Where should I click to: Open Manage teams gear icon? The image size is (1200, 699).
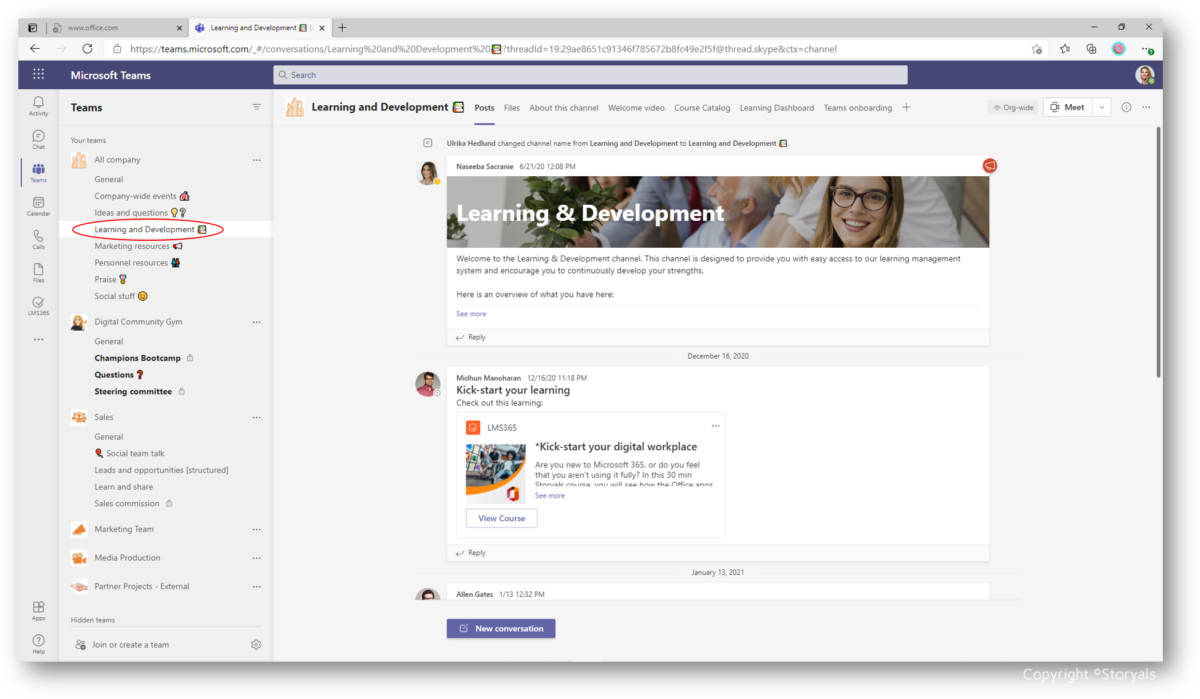(256, 645)
